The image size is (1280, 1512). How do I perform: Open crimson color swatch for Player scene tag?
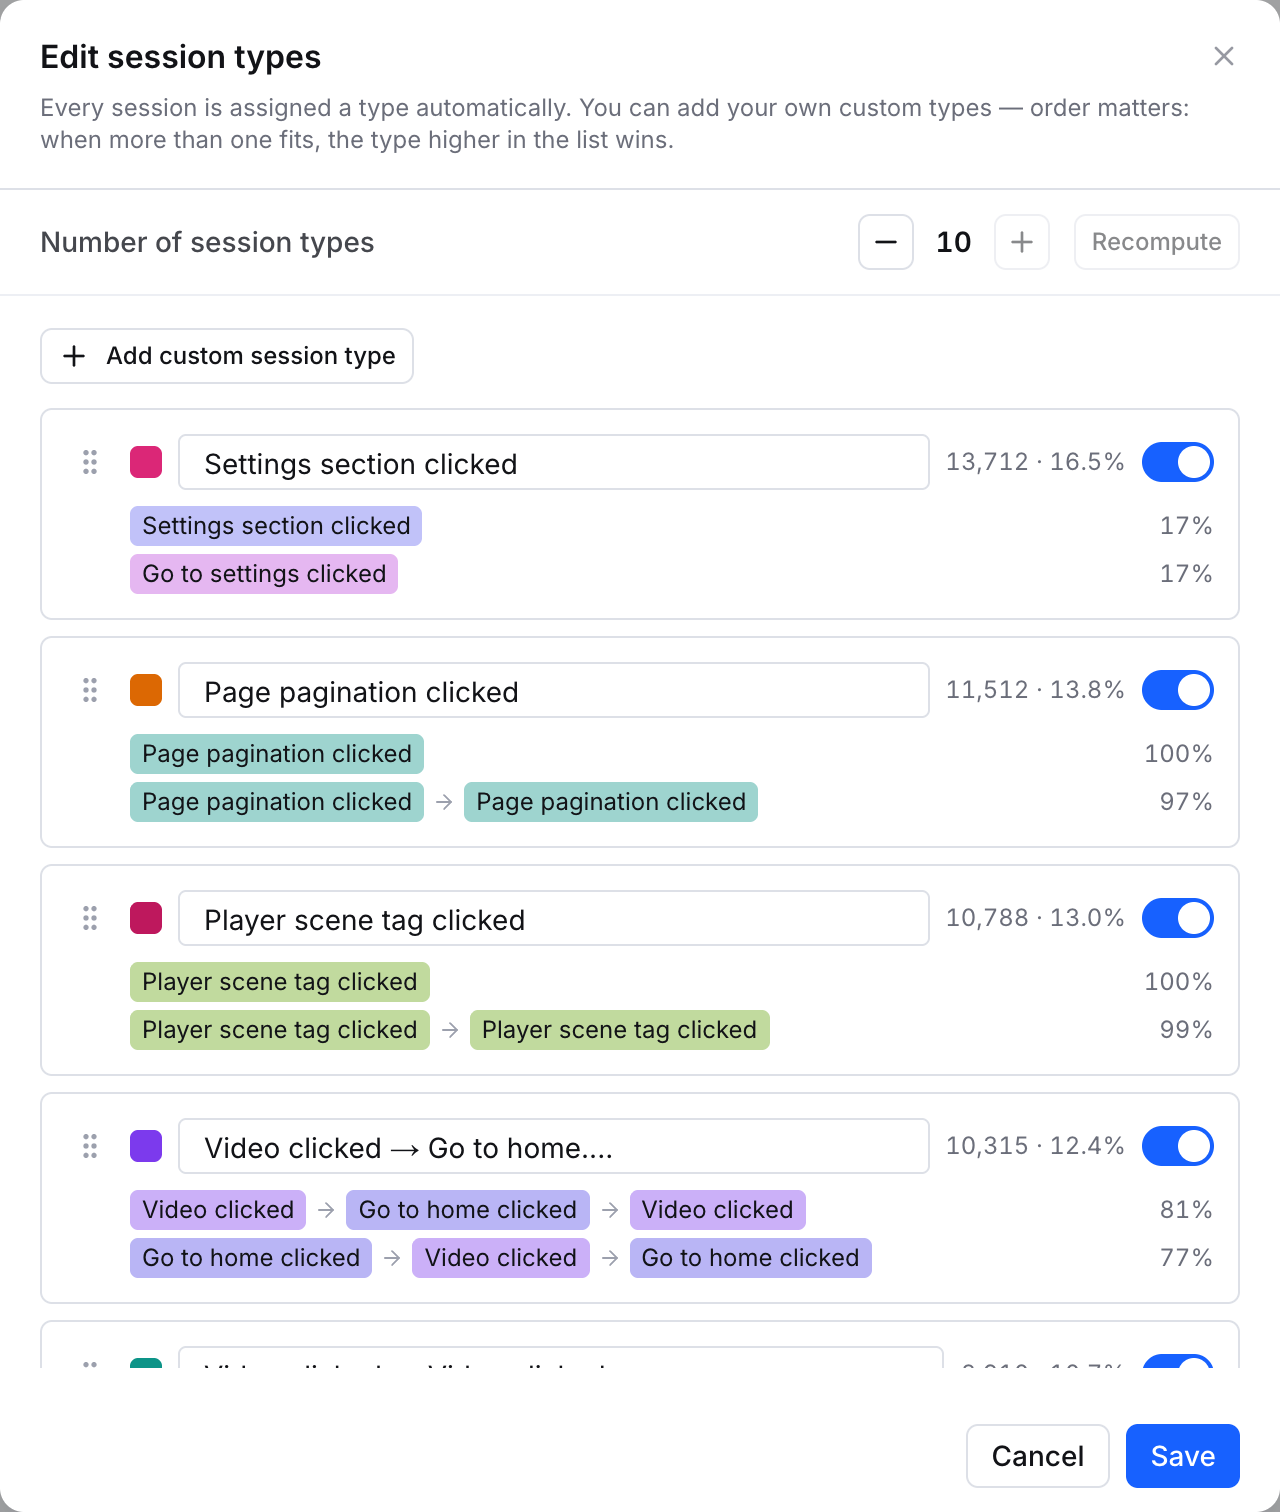(146, 918)
